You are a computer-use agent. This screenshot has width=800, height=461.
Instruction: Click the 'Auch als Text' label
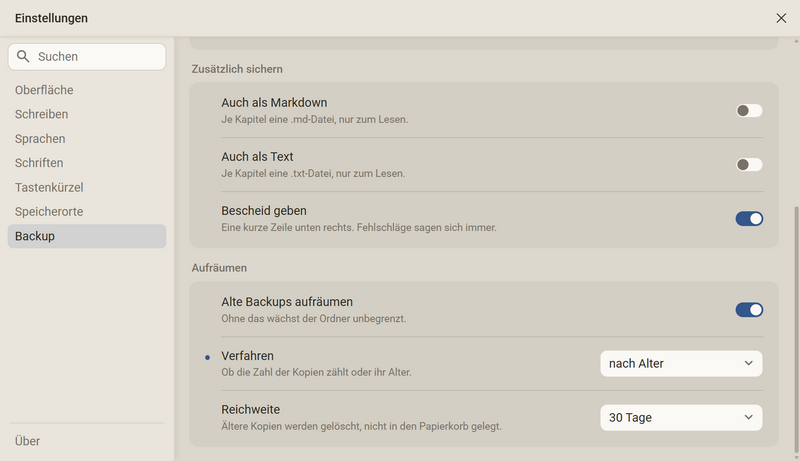pyautogui.click(x=257, y=157)
